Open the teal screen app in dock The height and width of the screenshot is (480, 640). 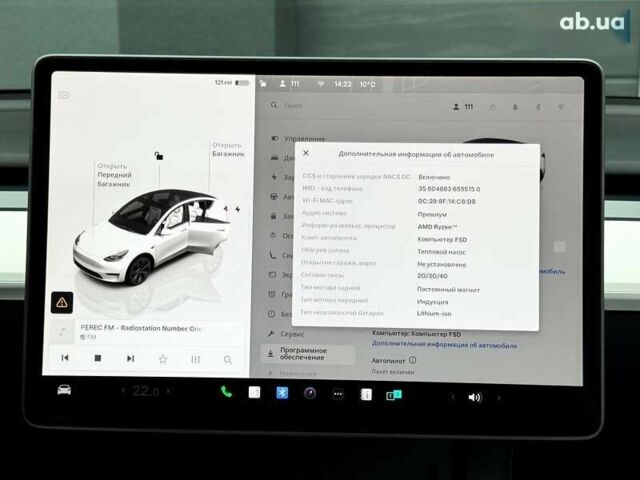pyautogui.click(x=394, y=395)
